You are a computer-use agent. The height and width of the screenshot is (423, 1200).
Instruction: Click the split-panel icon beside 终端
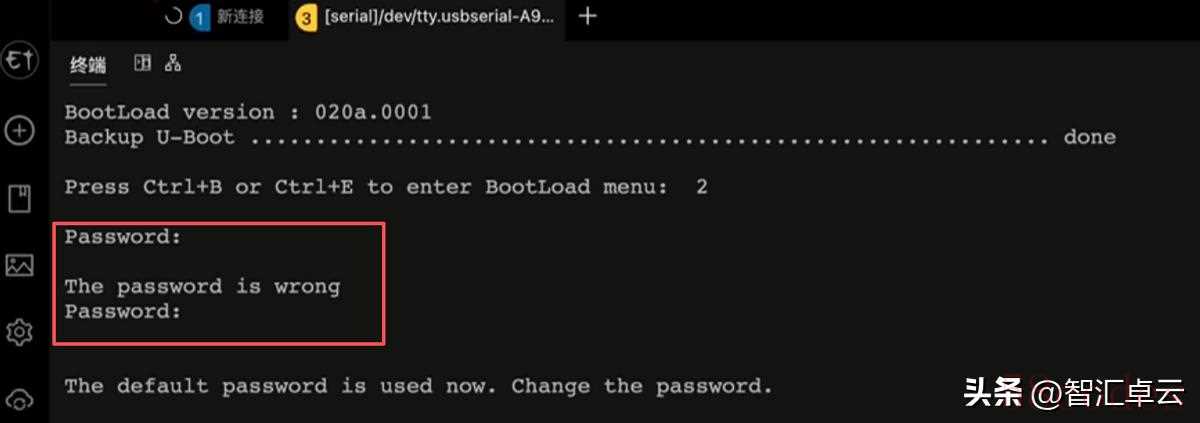tap(143, 64)
